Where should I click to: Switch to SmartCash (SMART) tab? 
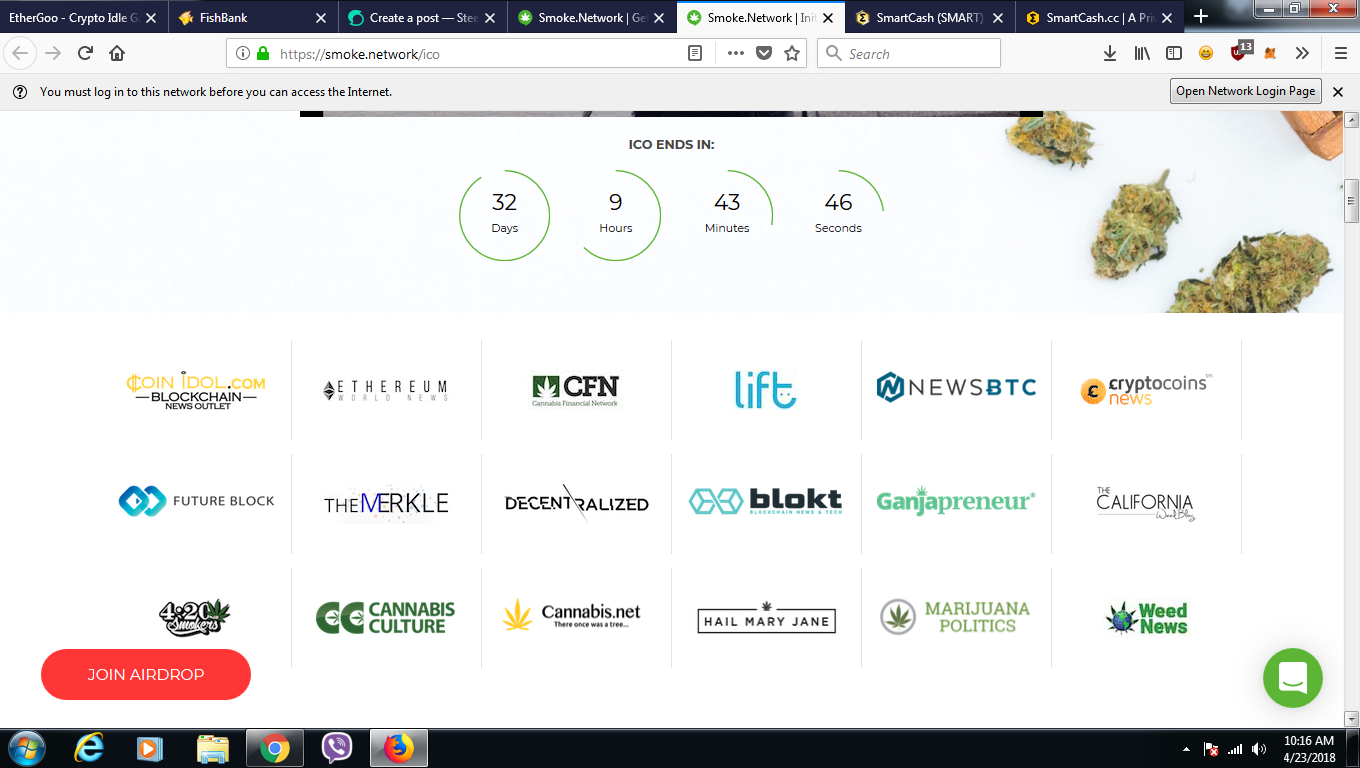point(929,17)
